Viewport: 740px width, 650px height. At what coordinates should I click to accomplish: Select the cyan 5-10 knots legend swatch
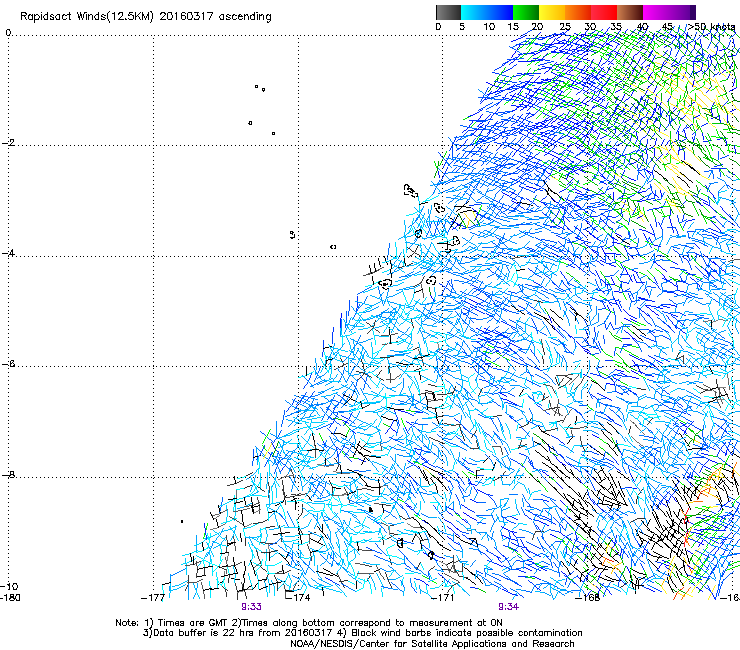(474, 12)
